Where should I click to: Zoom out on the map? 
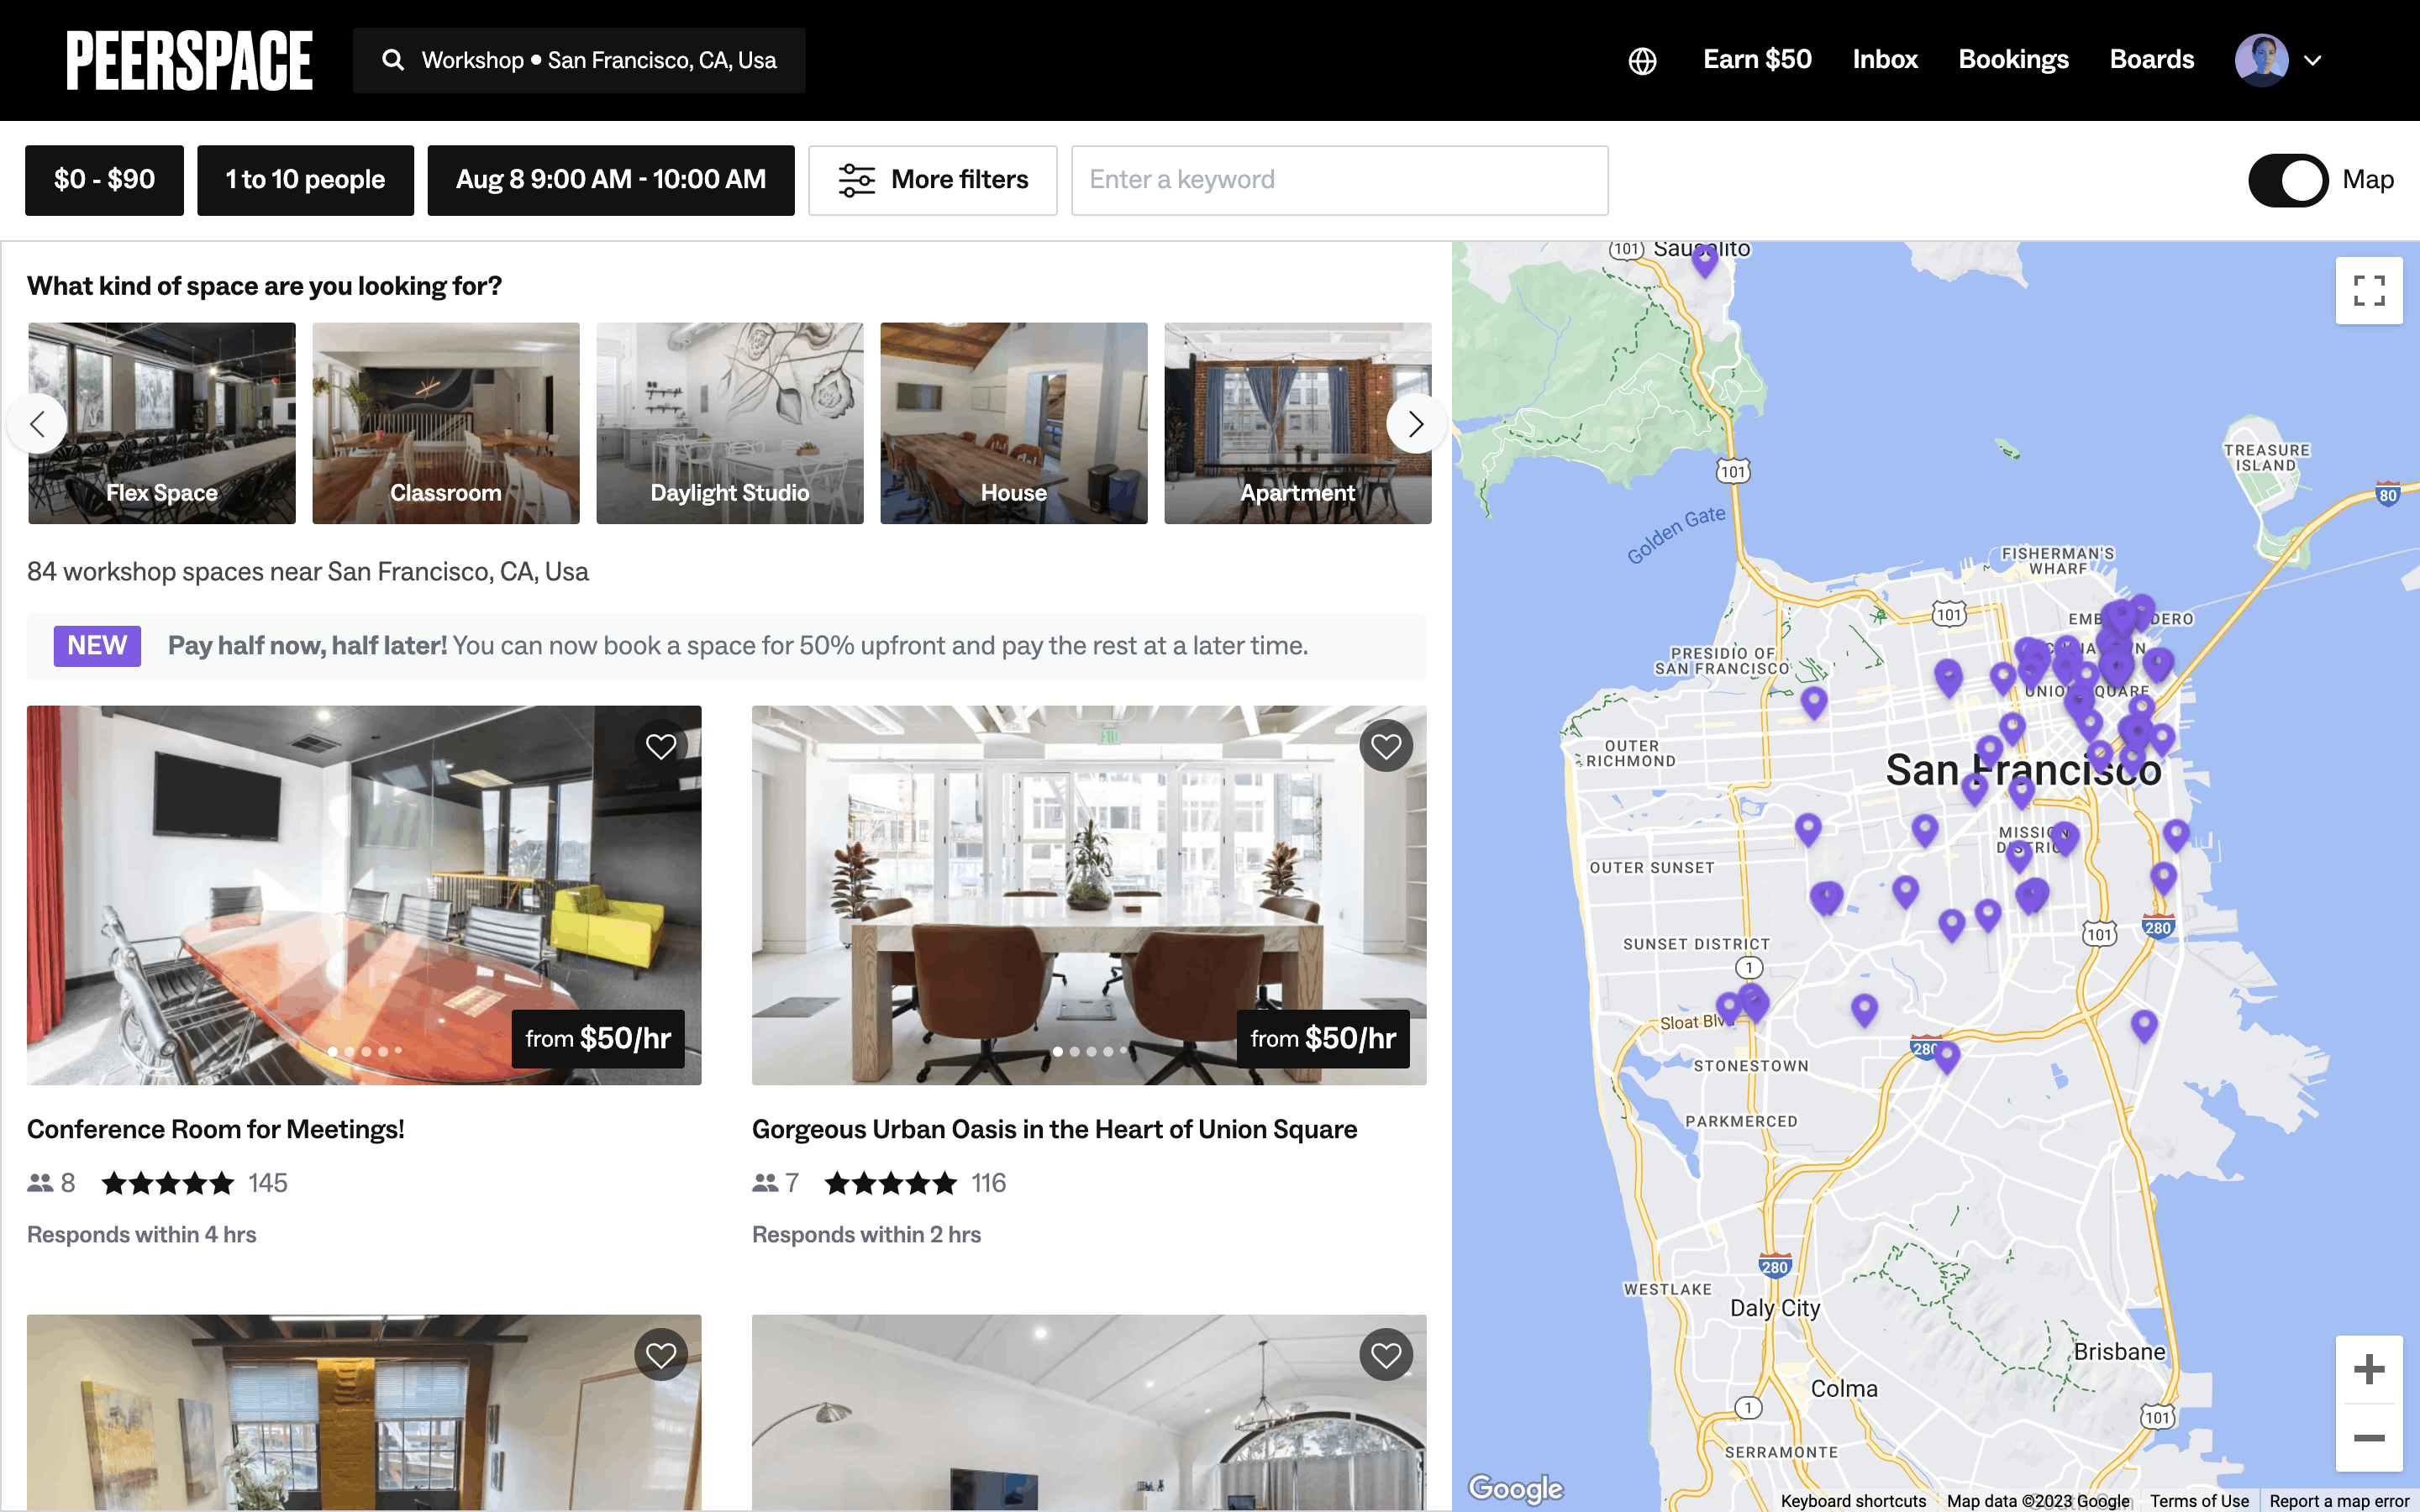tap(2368, 1438)
